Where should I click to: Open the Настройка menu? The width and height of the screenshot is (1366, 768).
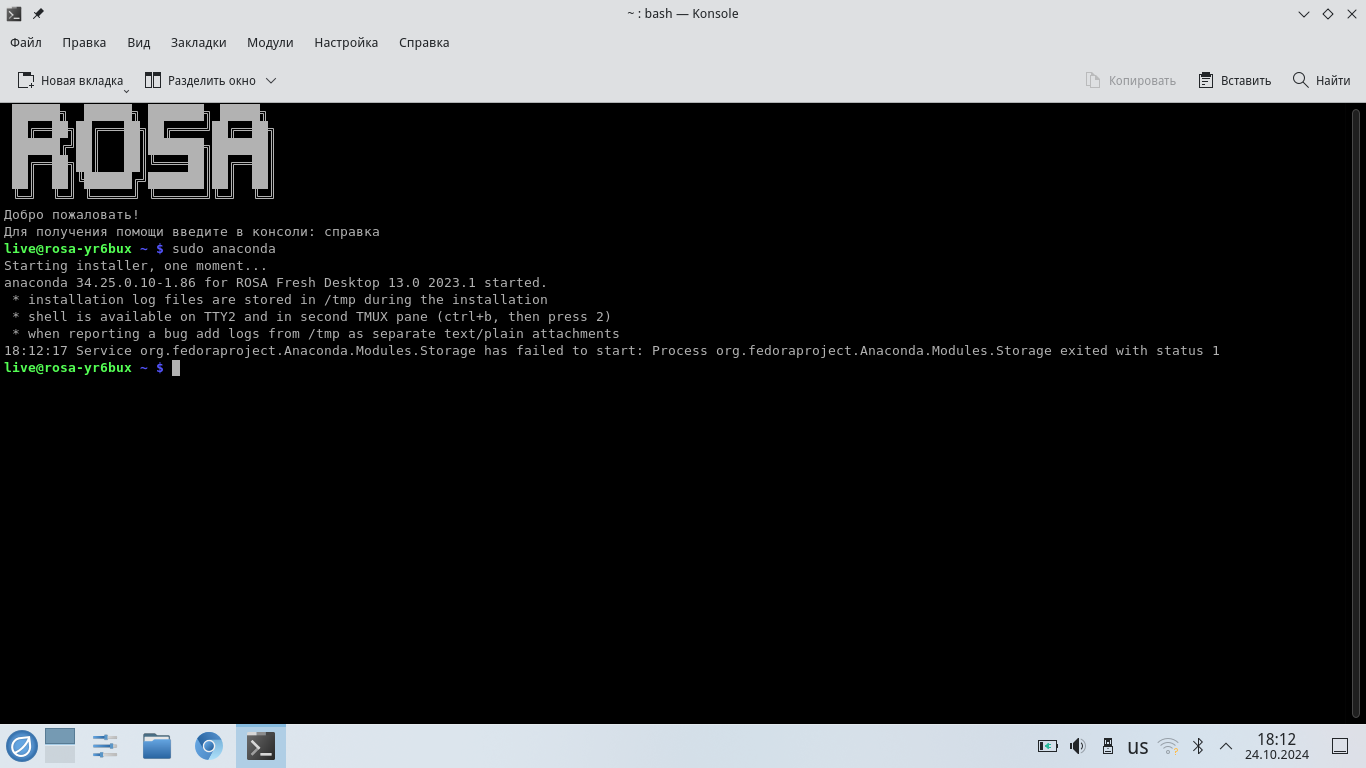click(346, 43)
